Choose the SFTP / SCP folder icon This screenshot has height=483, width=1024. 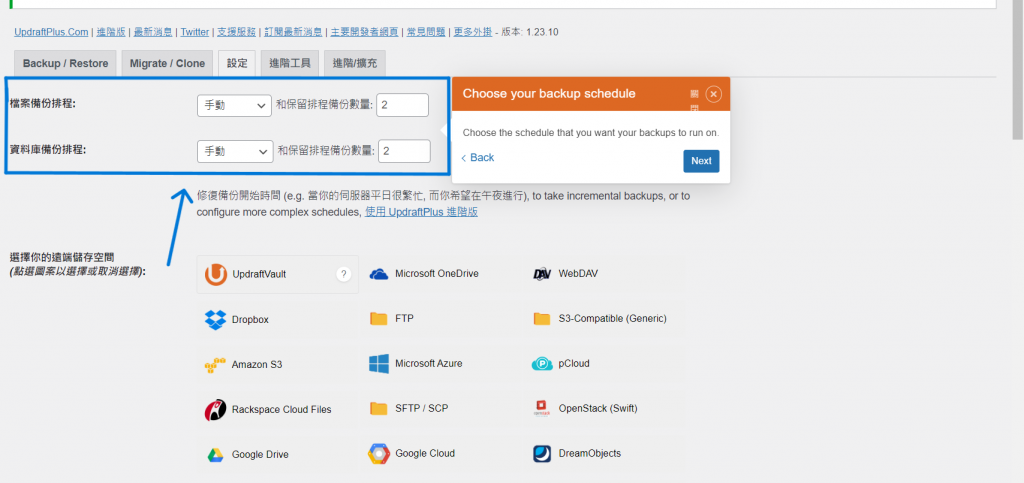379,409
